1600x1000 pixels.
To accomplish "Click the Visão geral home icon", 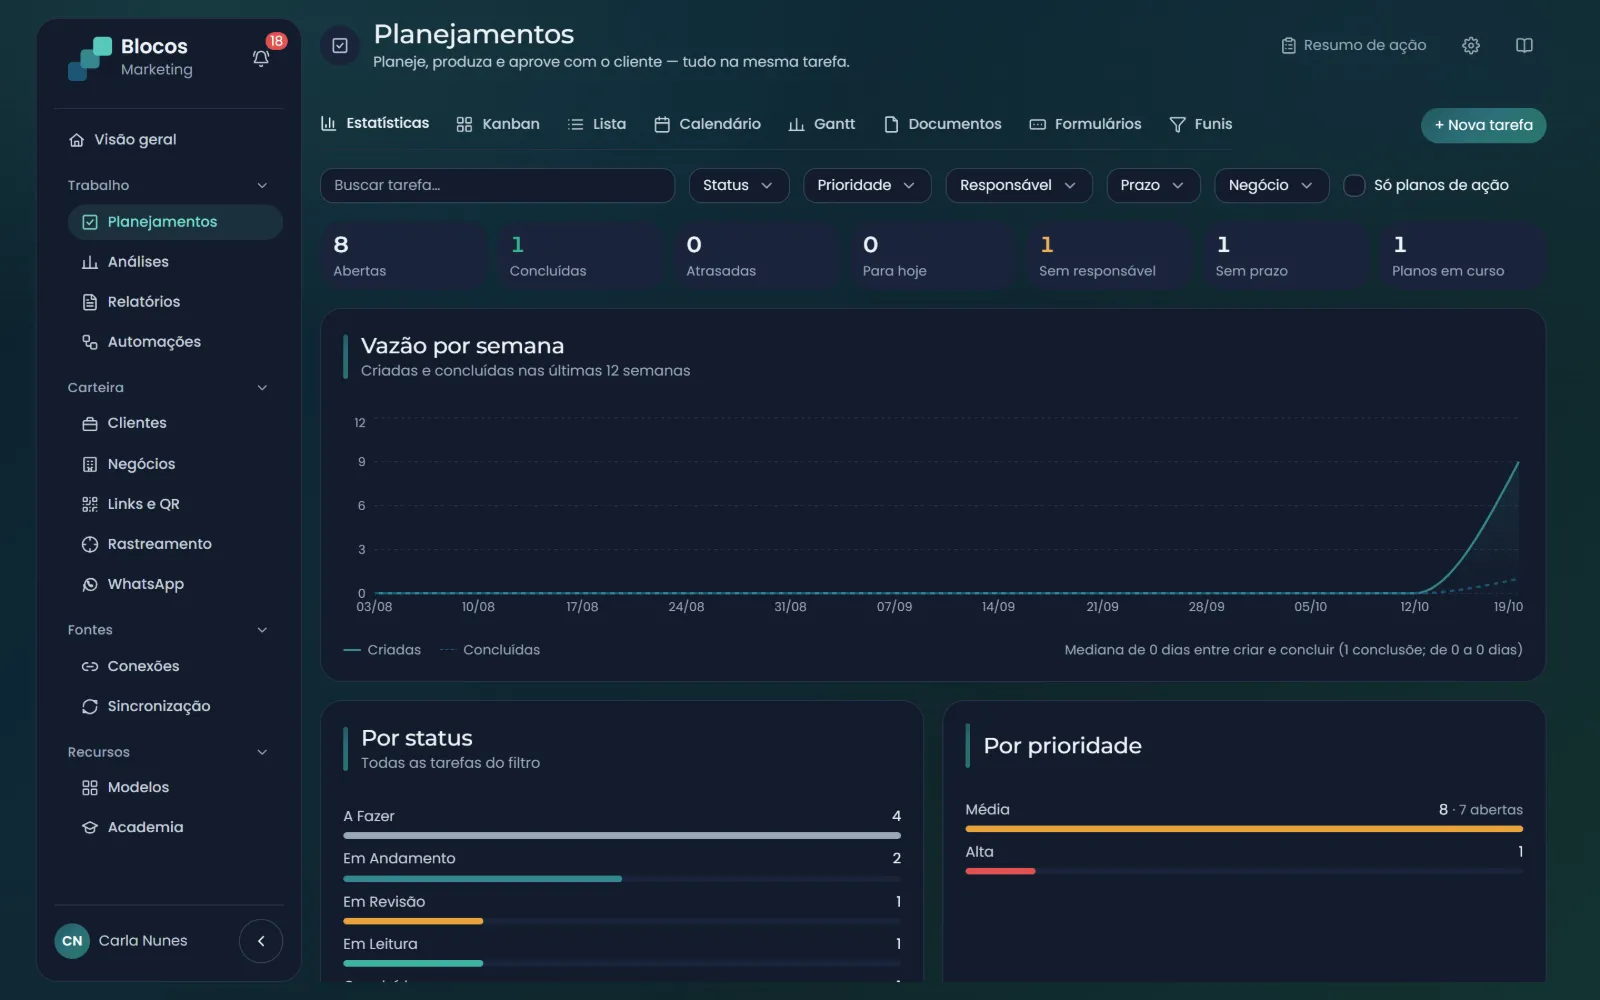I will pos(76,140).
